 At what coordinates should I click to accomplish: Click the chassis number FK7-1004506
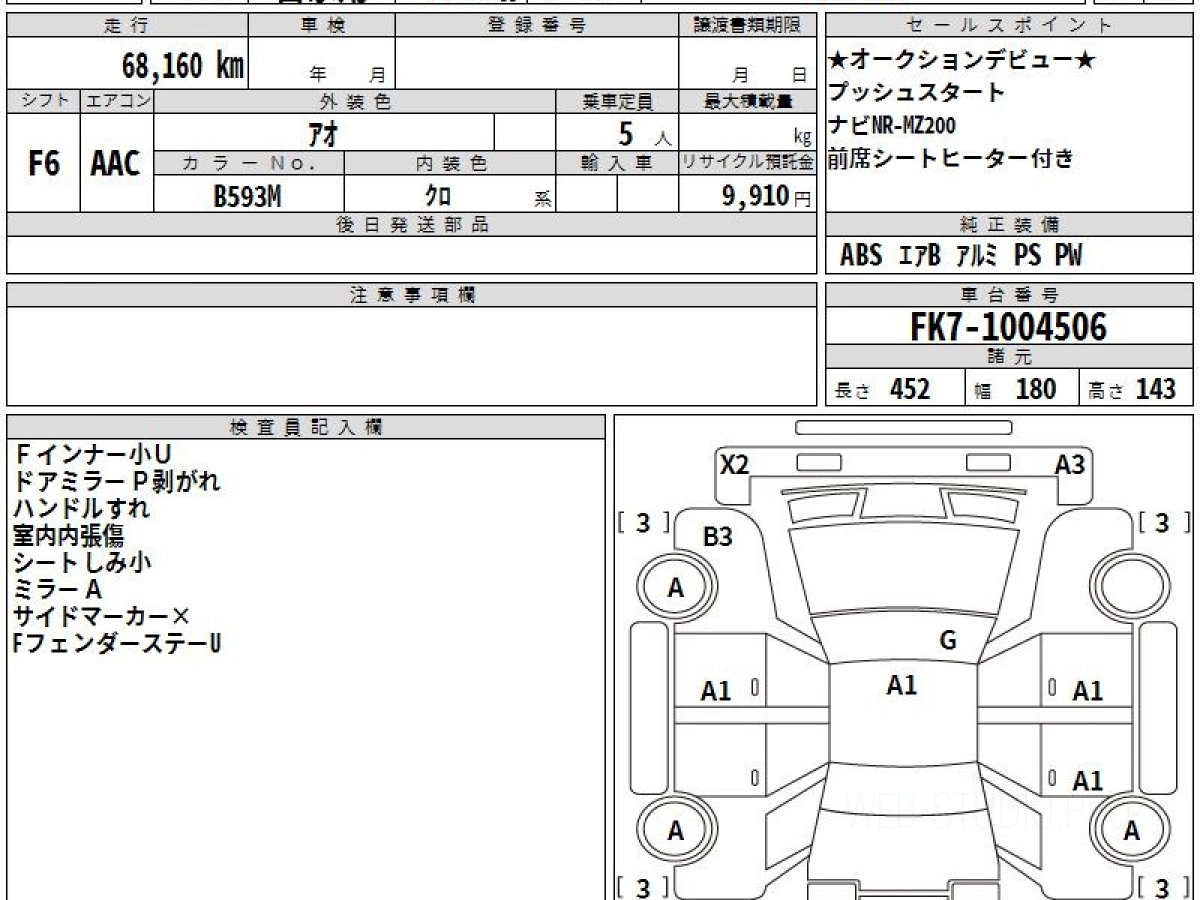click(1009, 327)
